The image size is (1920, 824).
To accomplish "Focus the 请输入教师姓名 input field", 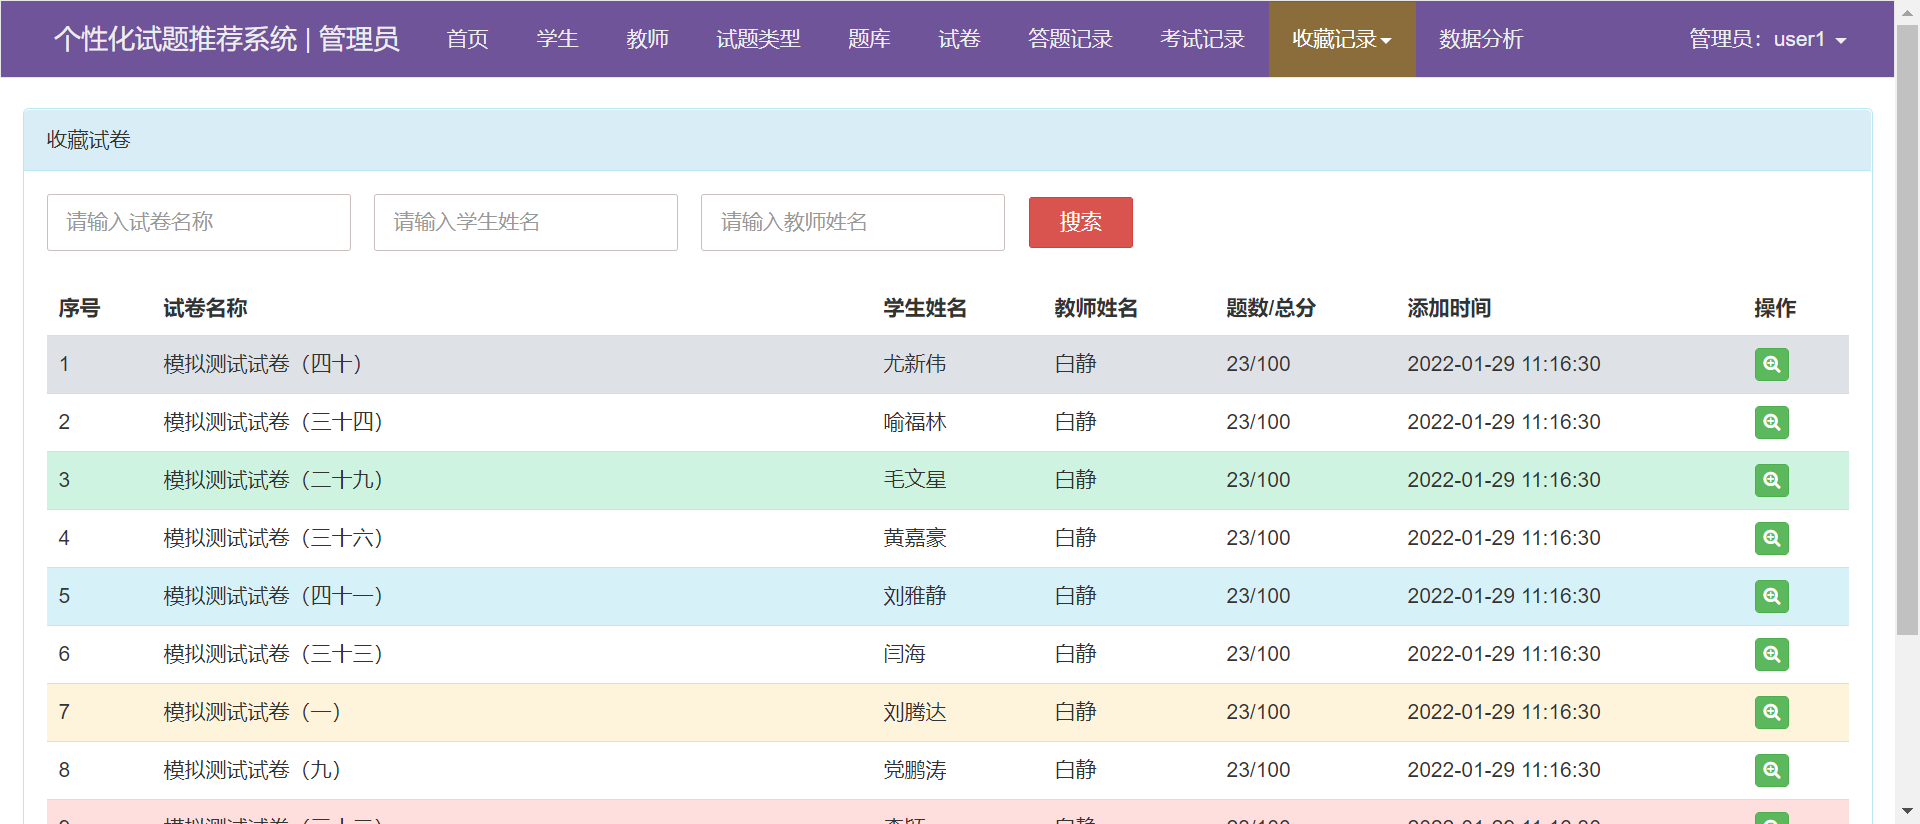I will [x=853, y=222].
